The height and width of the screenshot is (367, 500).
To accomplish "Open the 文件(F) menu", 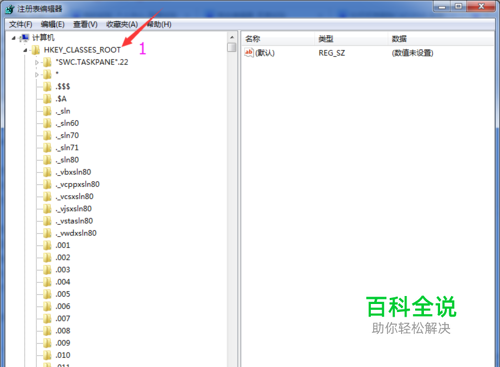I will tap(20, 24).
